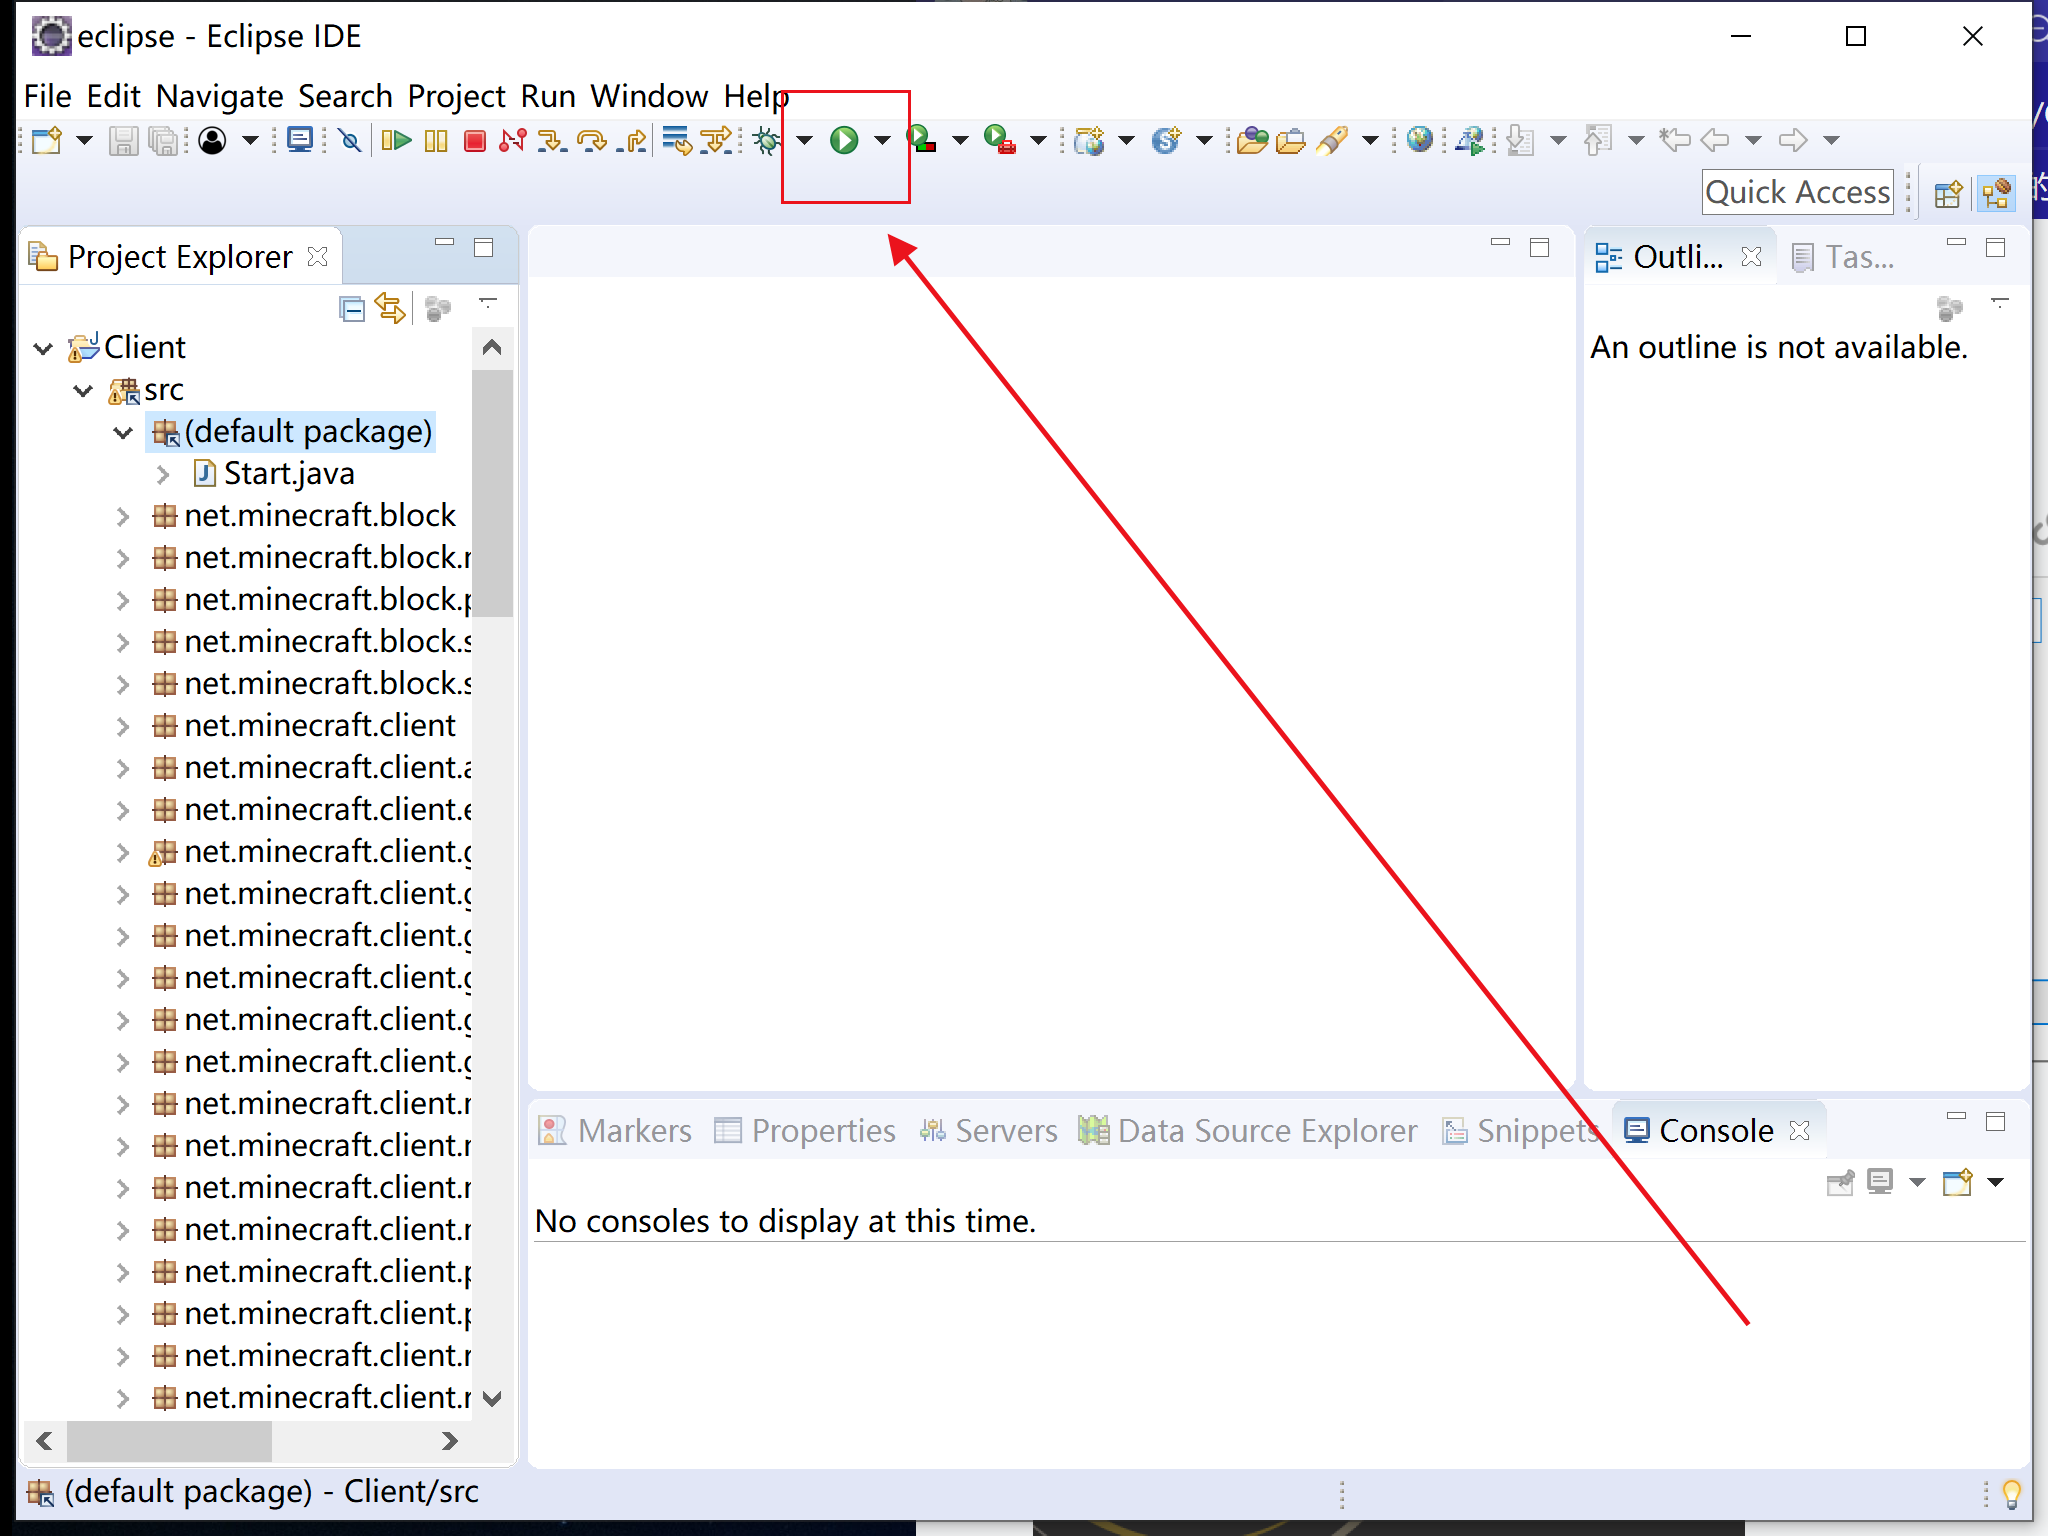Viewport: 2048px width, 1536px height.
Task: Toggle the Java EE perspective button
Action: point(1996,193)
